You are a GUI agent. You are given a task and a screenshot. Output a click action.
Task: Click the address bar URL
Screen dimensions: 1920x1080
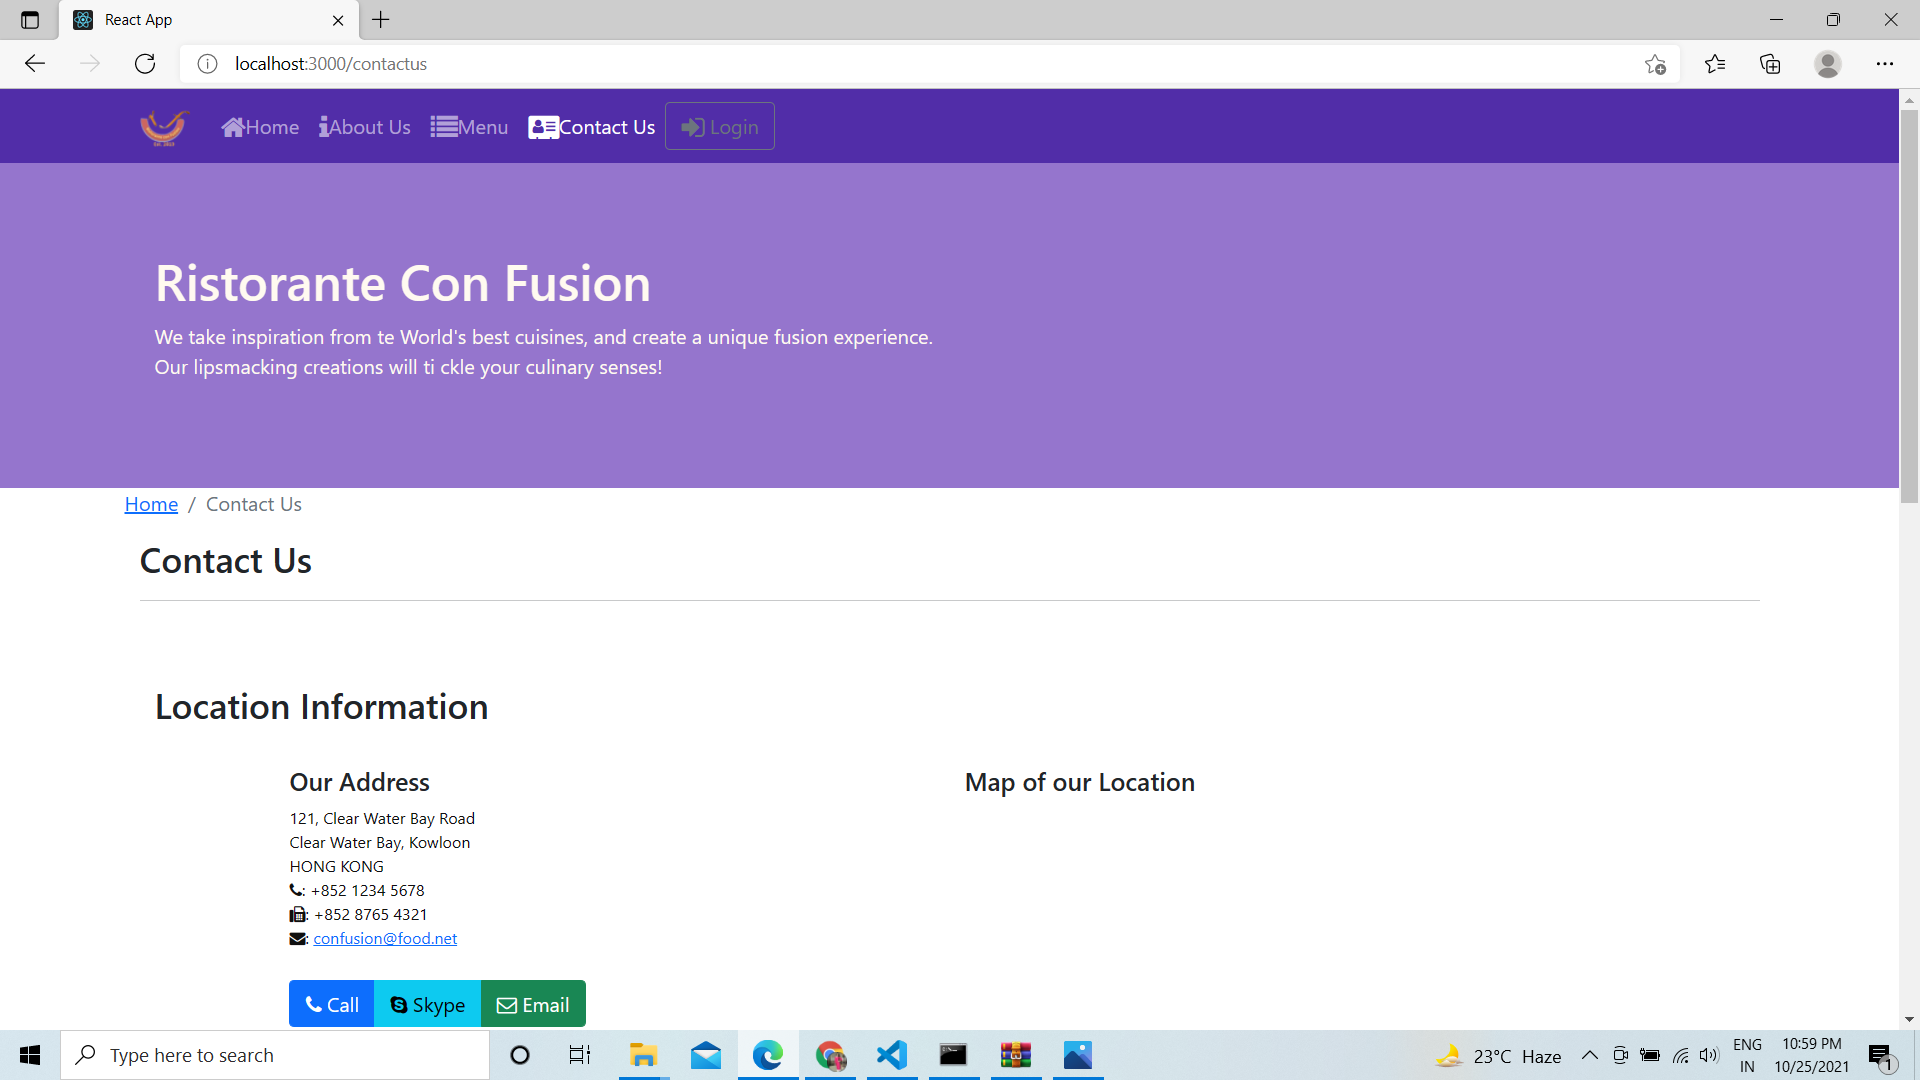331,64
